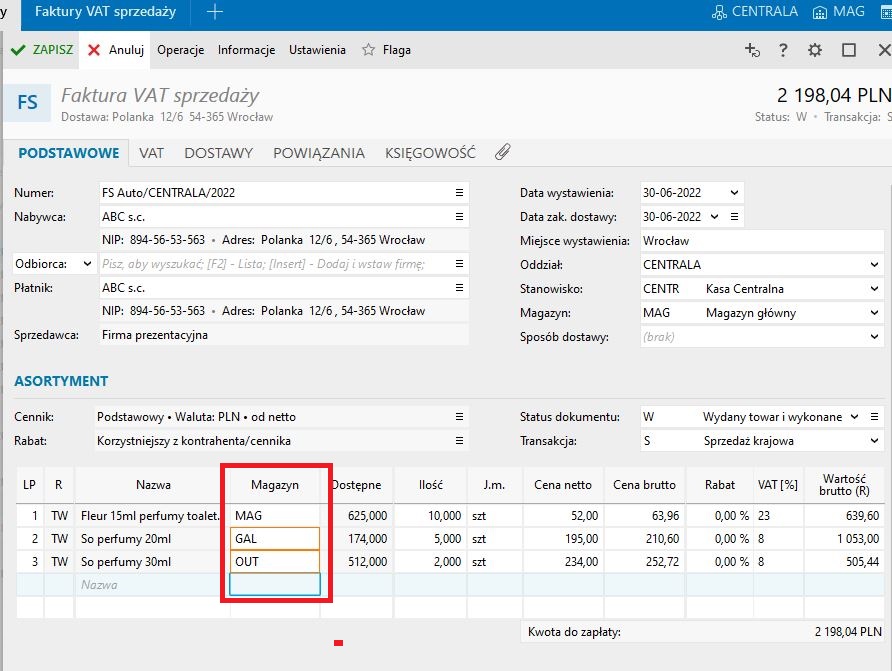
Task: Open the Operacje menu
Action: coord(180,50)
